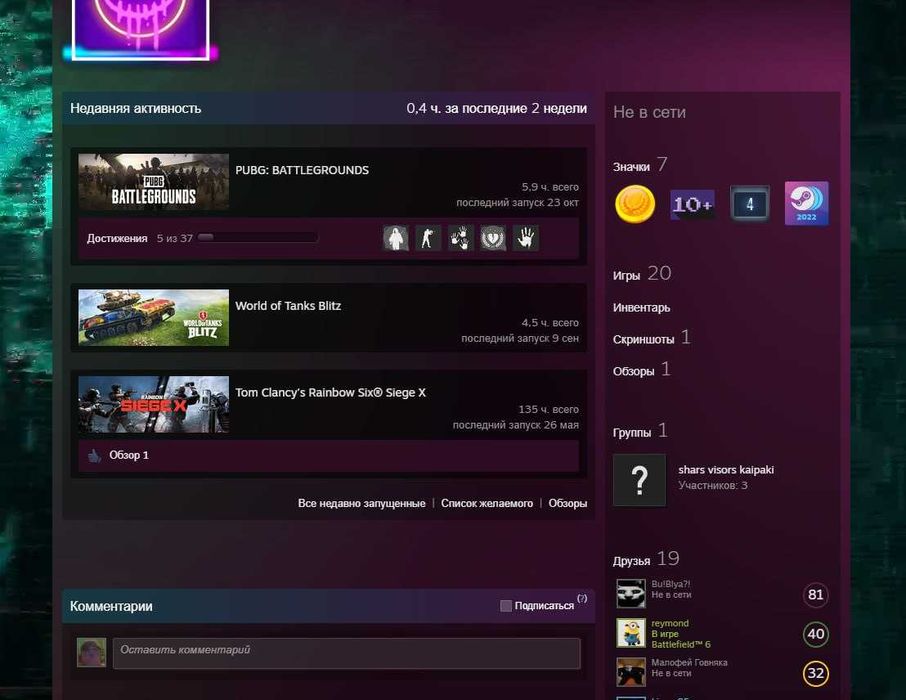906x700 pixels.
Task: Click the neon profile avatar at the top
Action: click(140, 29)
